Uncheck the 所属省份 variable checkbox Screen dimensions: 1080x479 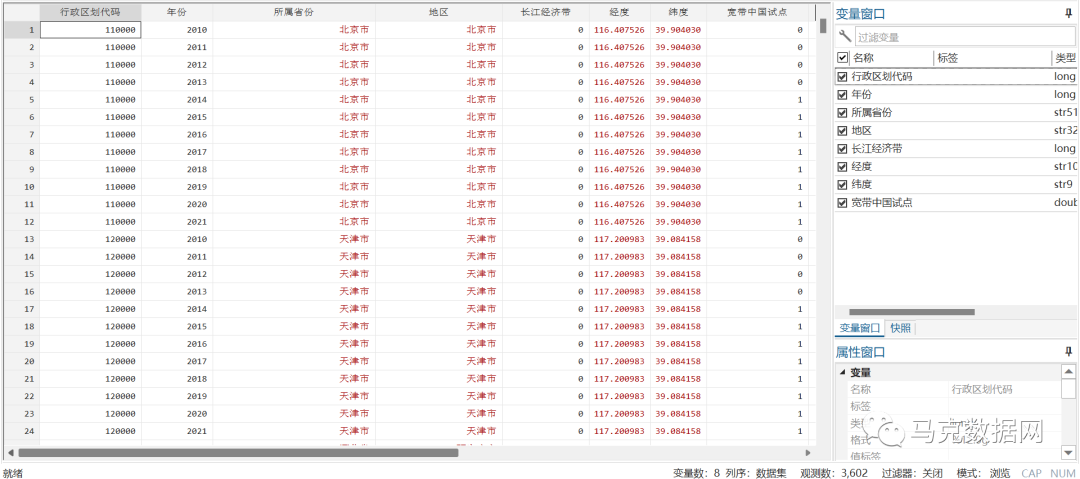point(842,112)
